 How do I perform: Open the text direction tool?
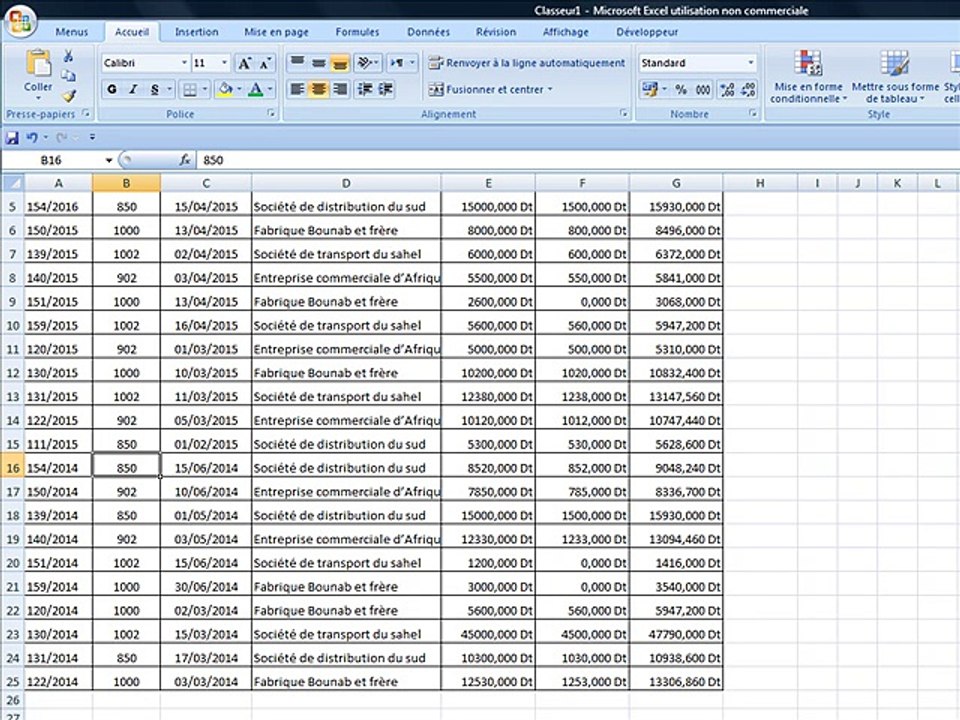tap(403, 62)
